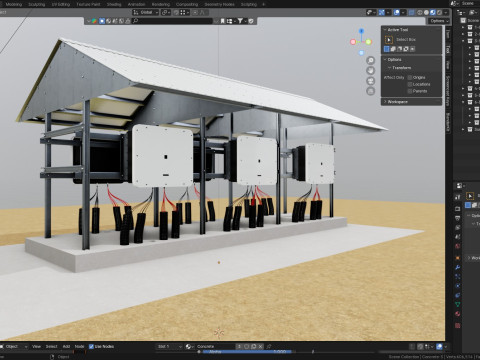Collapse the Transform subpanel

tap(399, 68)
